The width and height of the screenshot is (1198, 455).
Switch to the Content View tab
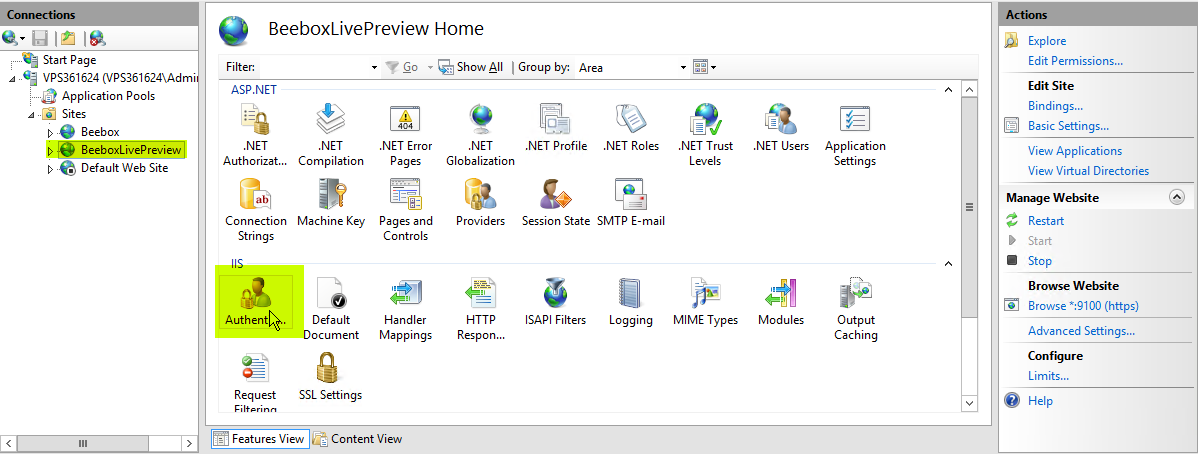point(358,439)
